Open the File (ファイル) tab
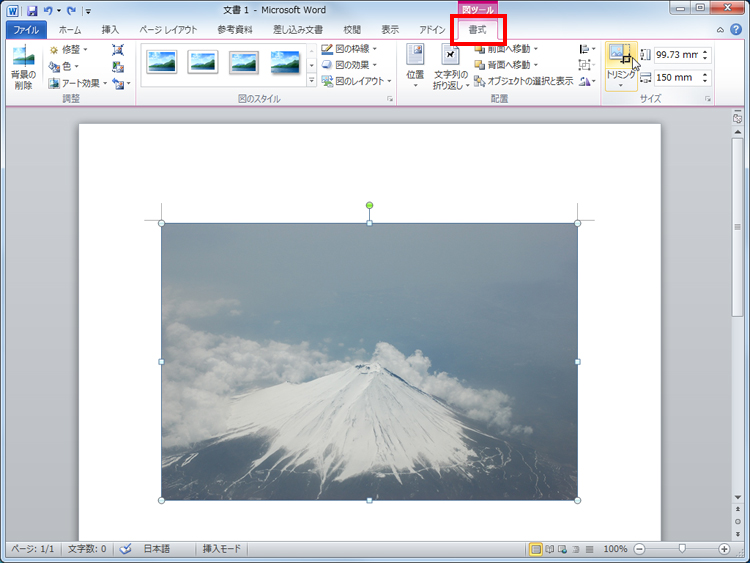The image size is (750, 563). 26,30
